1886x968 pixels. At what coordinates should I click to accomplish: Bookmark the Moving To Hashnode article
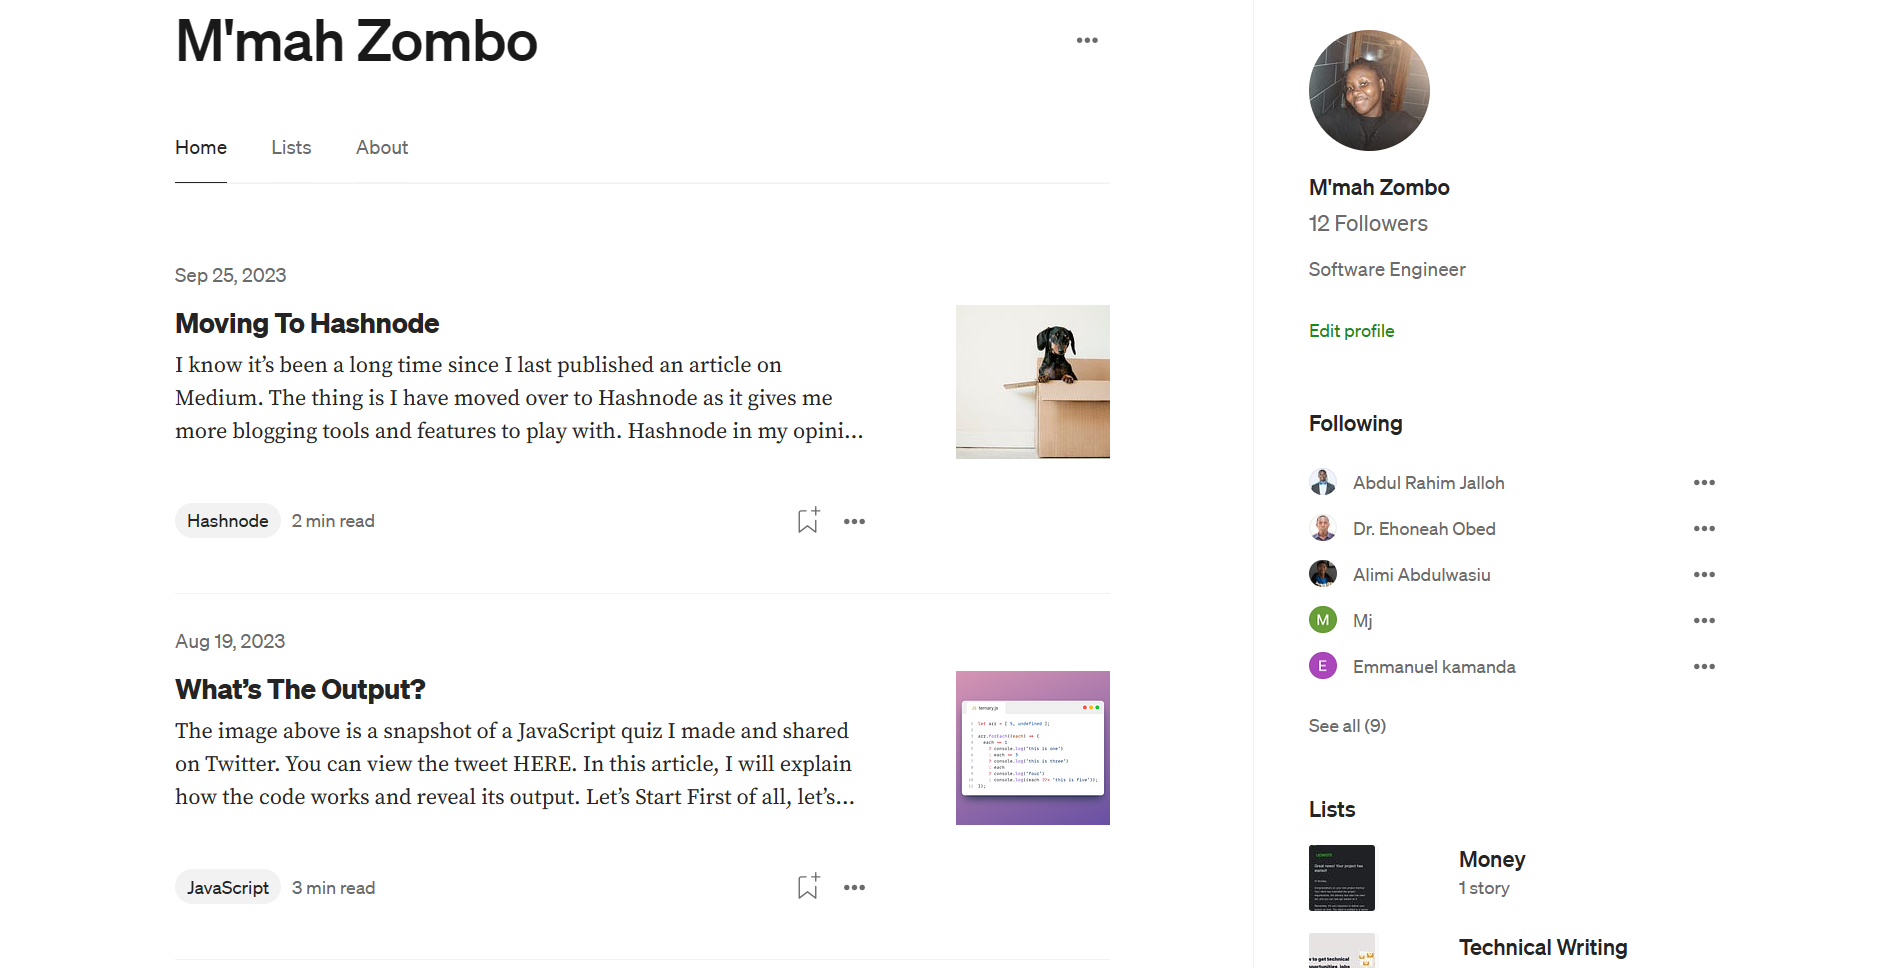(808, 521)
